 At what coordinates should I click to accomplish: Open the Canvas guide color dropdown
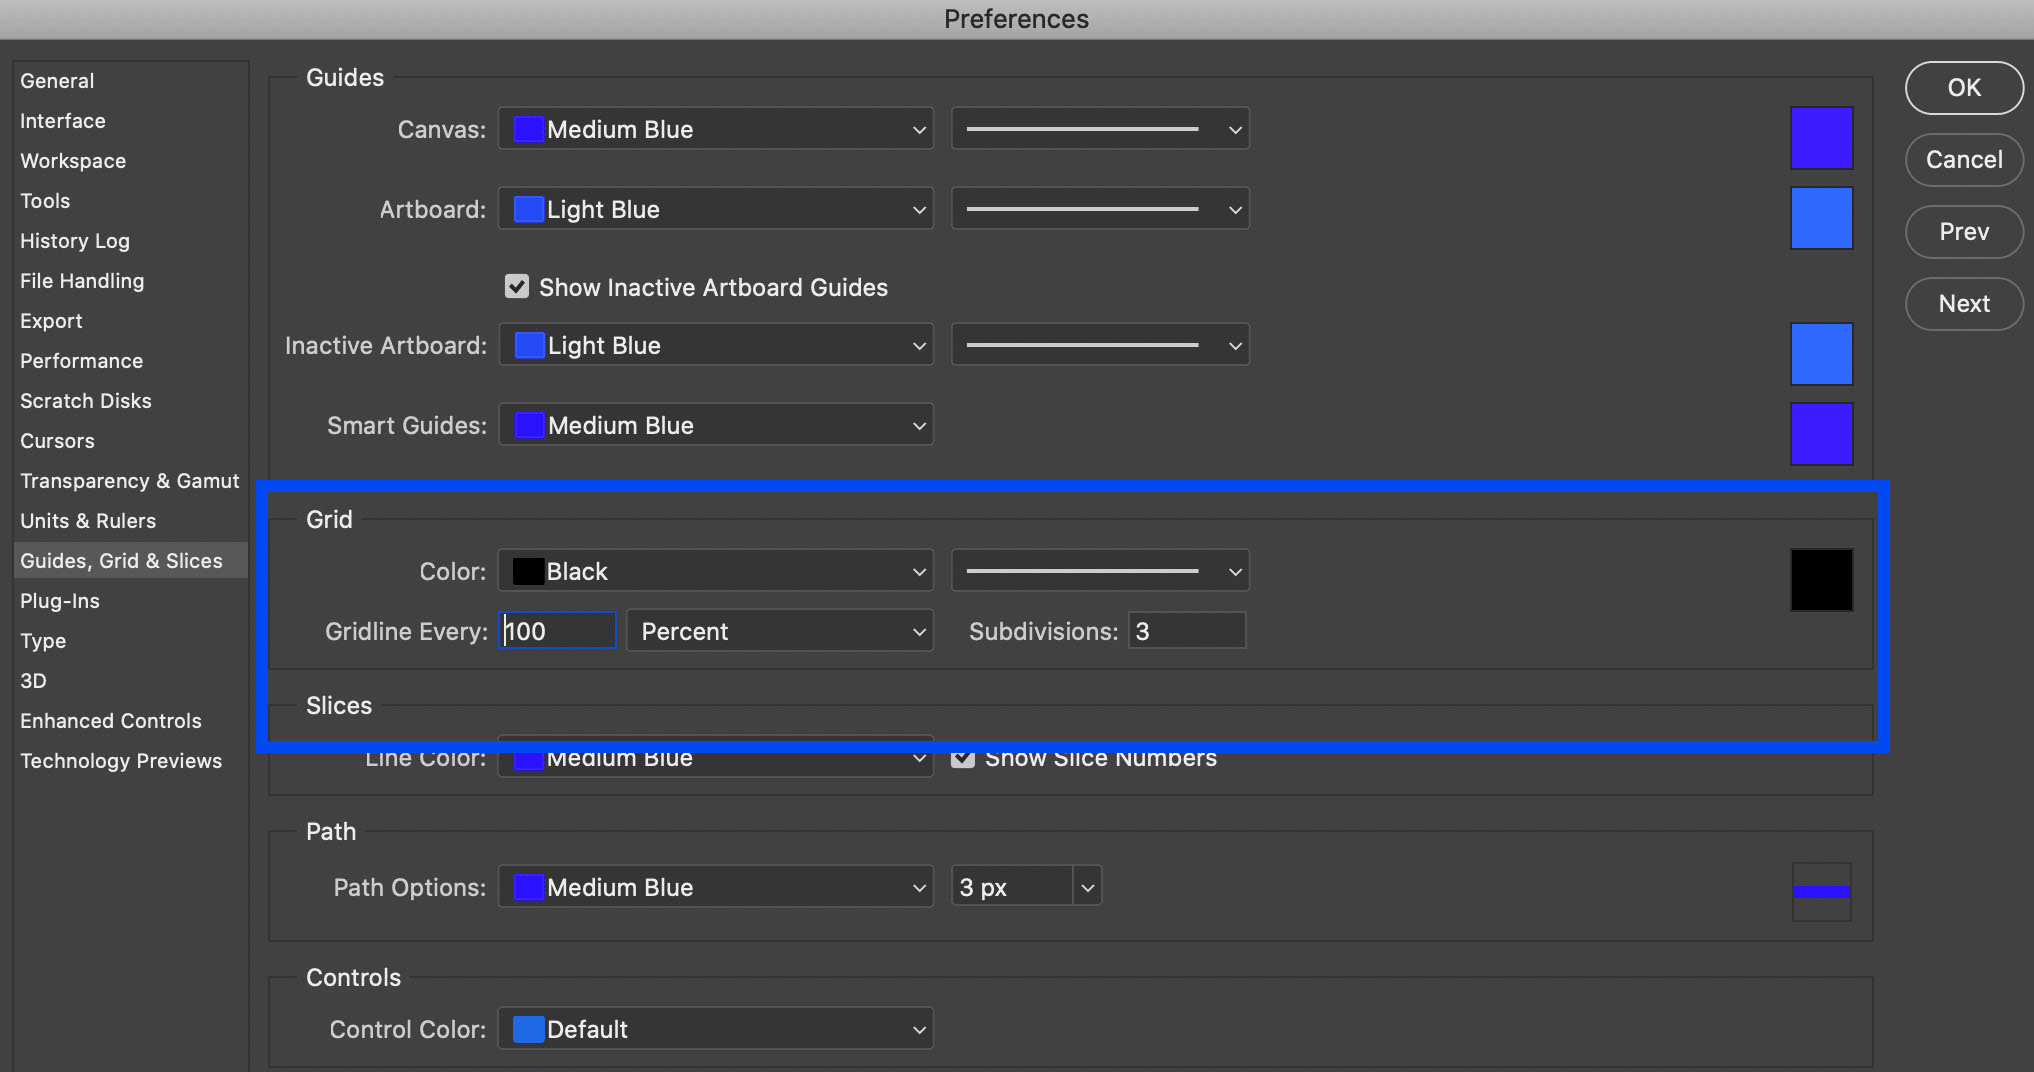[714, 128]
